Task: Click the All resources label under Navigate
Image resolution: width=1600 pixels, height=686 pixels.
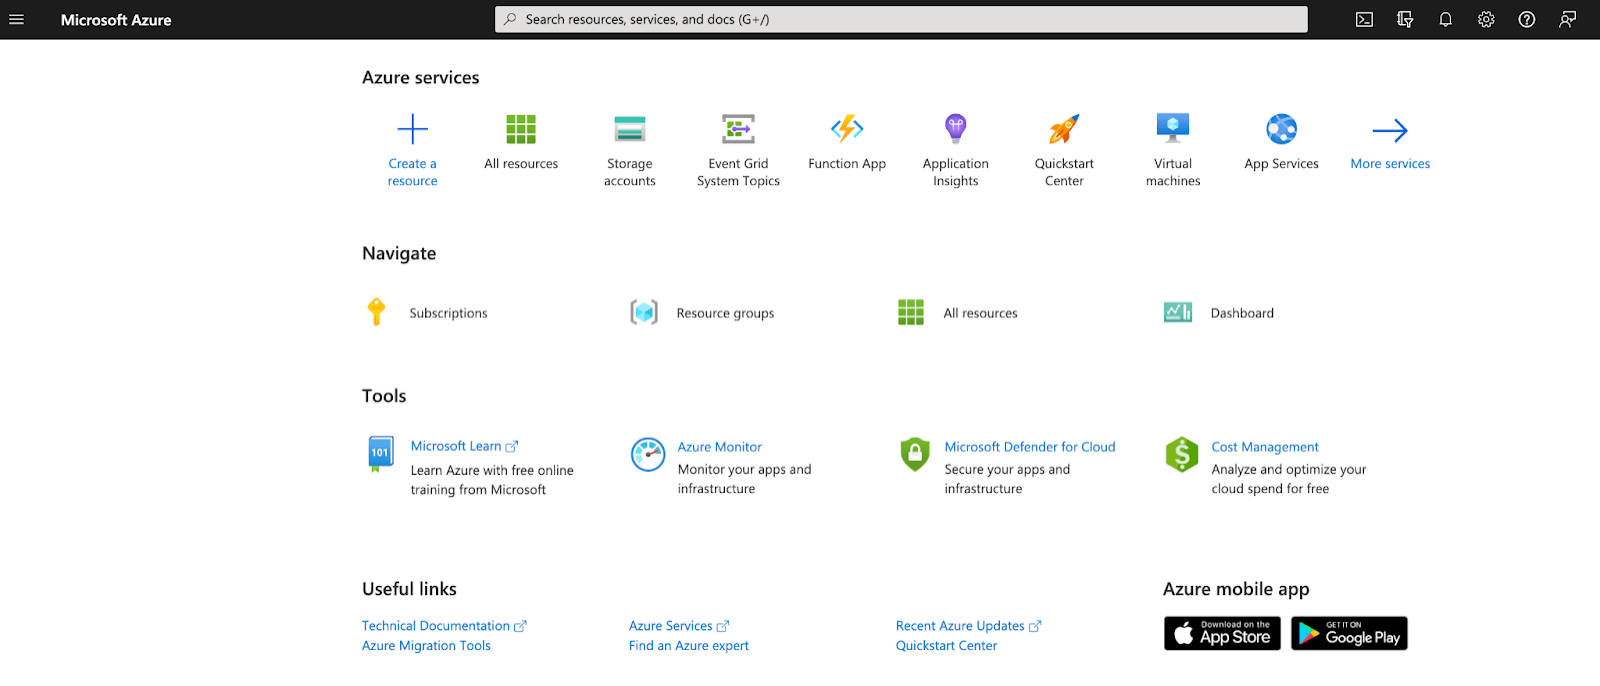Action: pyautogui.click(x=980, y=313)
